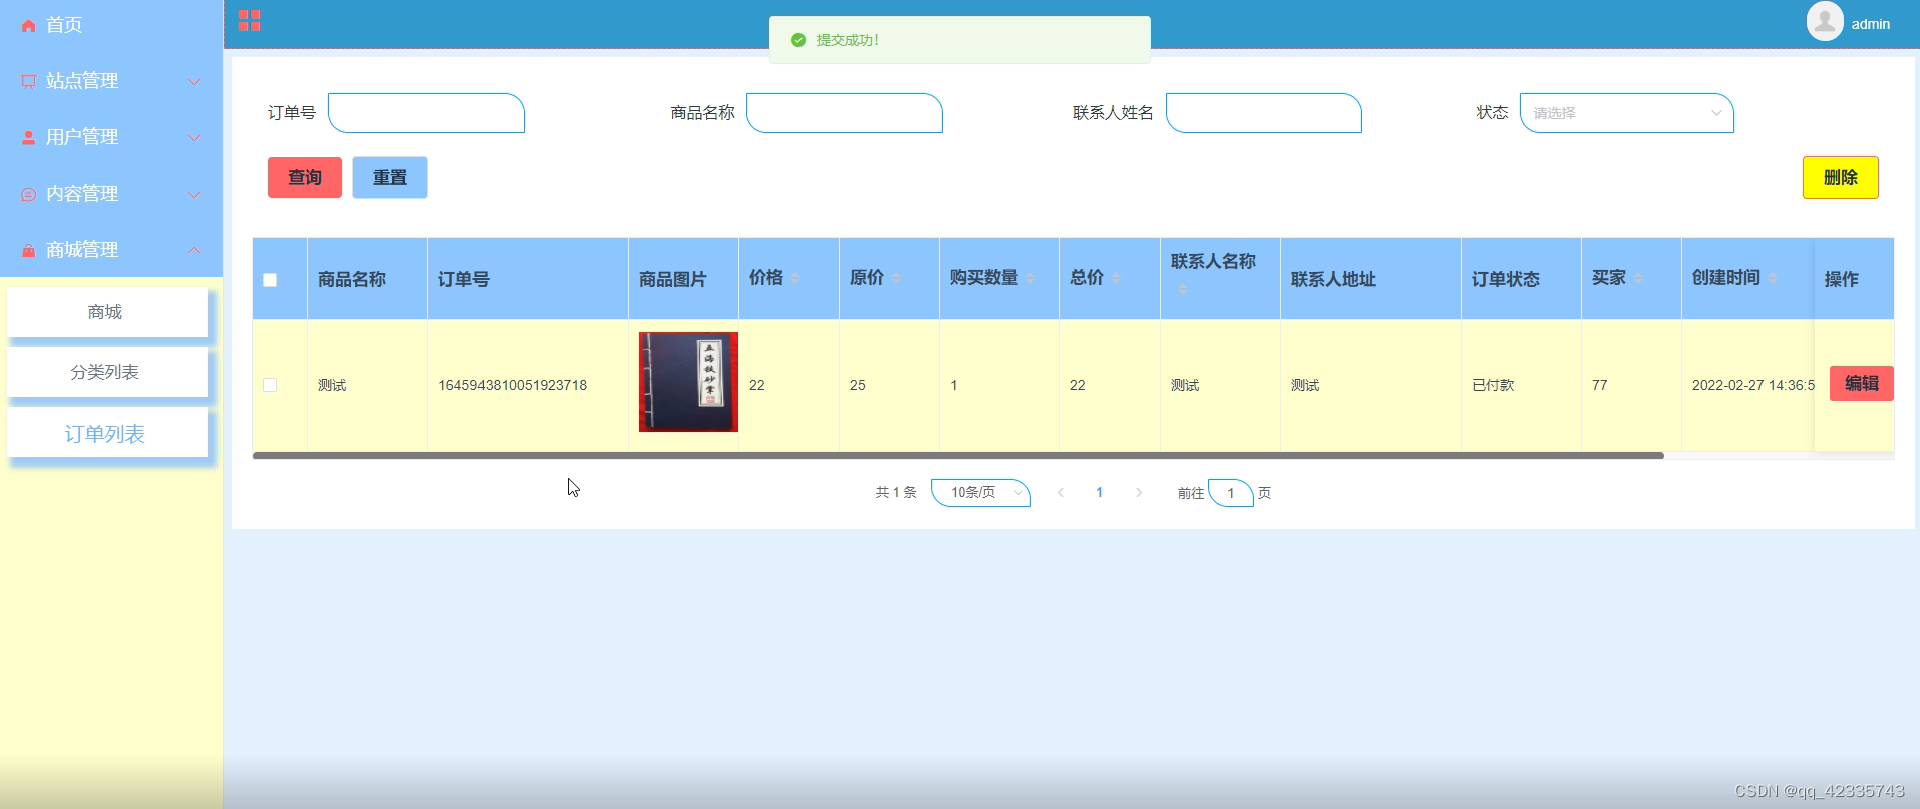Open the 商城 submenu item
Screen dimensions: 1920x809
click(107, 312)
